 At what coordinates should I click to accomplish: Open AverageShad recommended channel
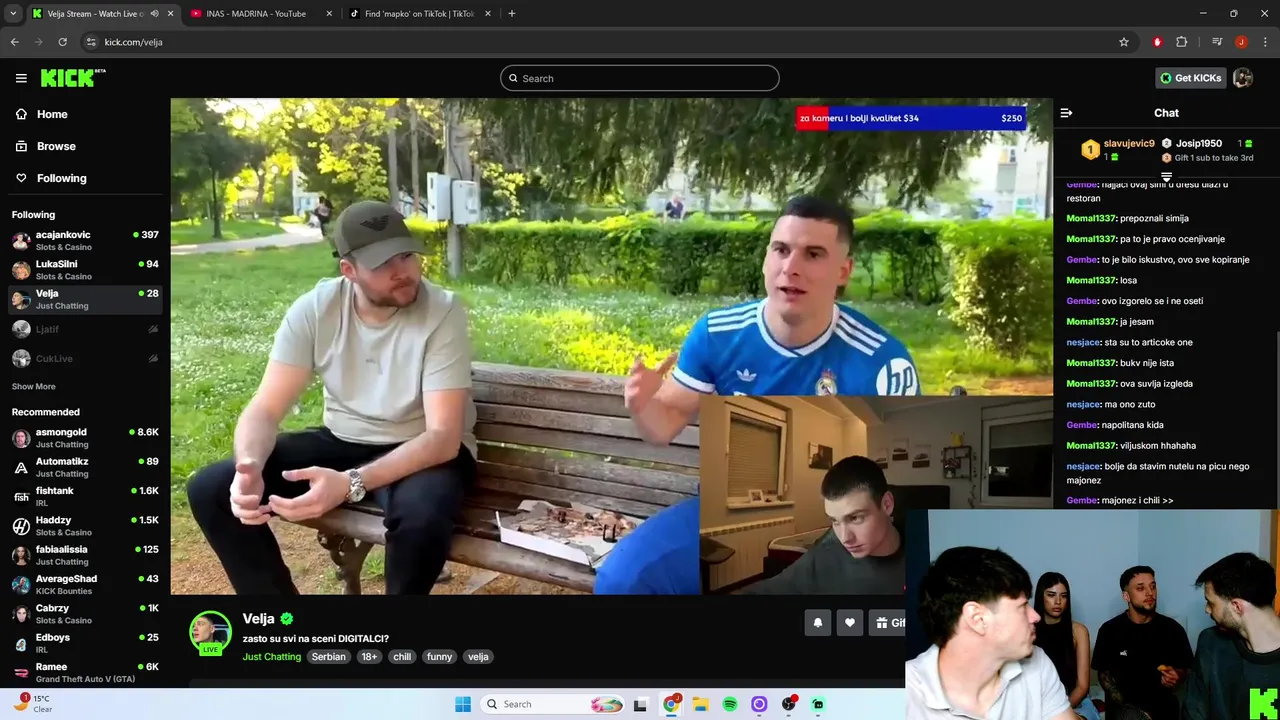[x=85, y=584]
